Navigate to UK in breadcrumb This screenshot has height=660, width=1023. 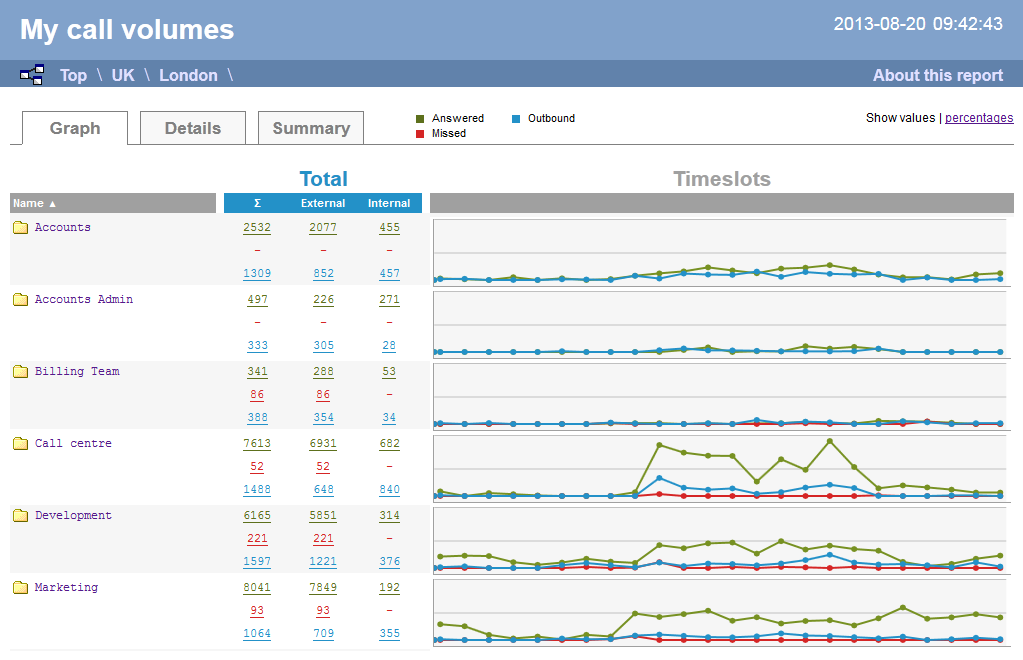point(122,75)
